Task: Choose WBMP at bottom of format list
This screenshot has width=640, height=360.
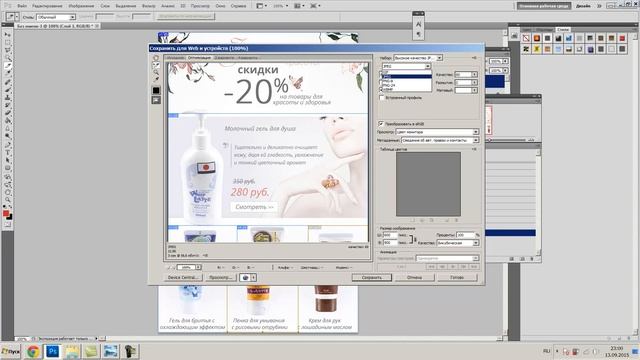Action: coord(406,89)
